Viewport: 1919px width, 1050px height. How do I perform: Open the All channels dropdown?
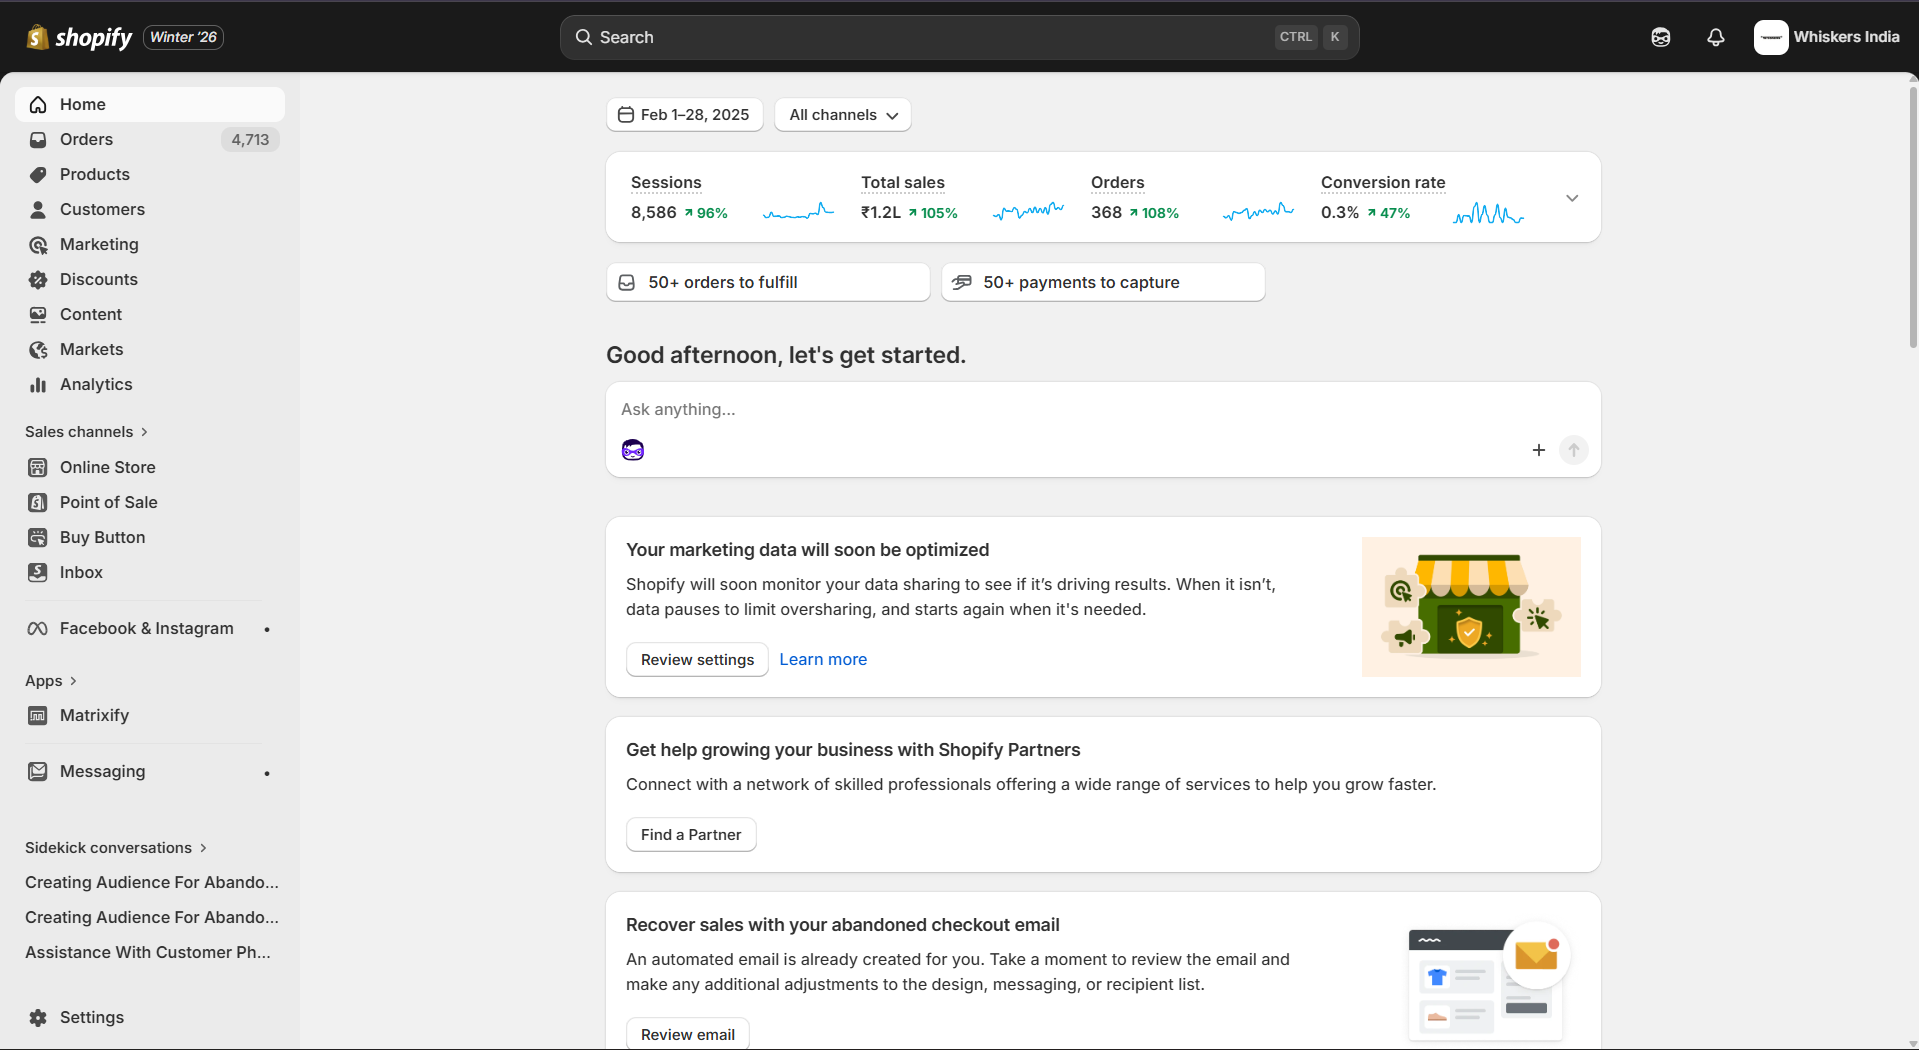coord(843,115)
